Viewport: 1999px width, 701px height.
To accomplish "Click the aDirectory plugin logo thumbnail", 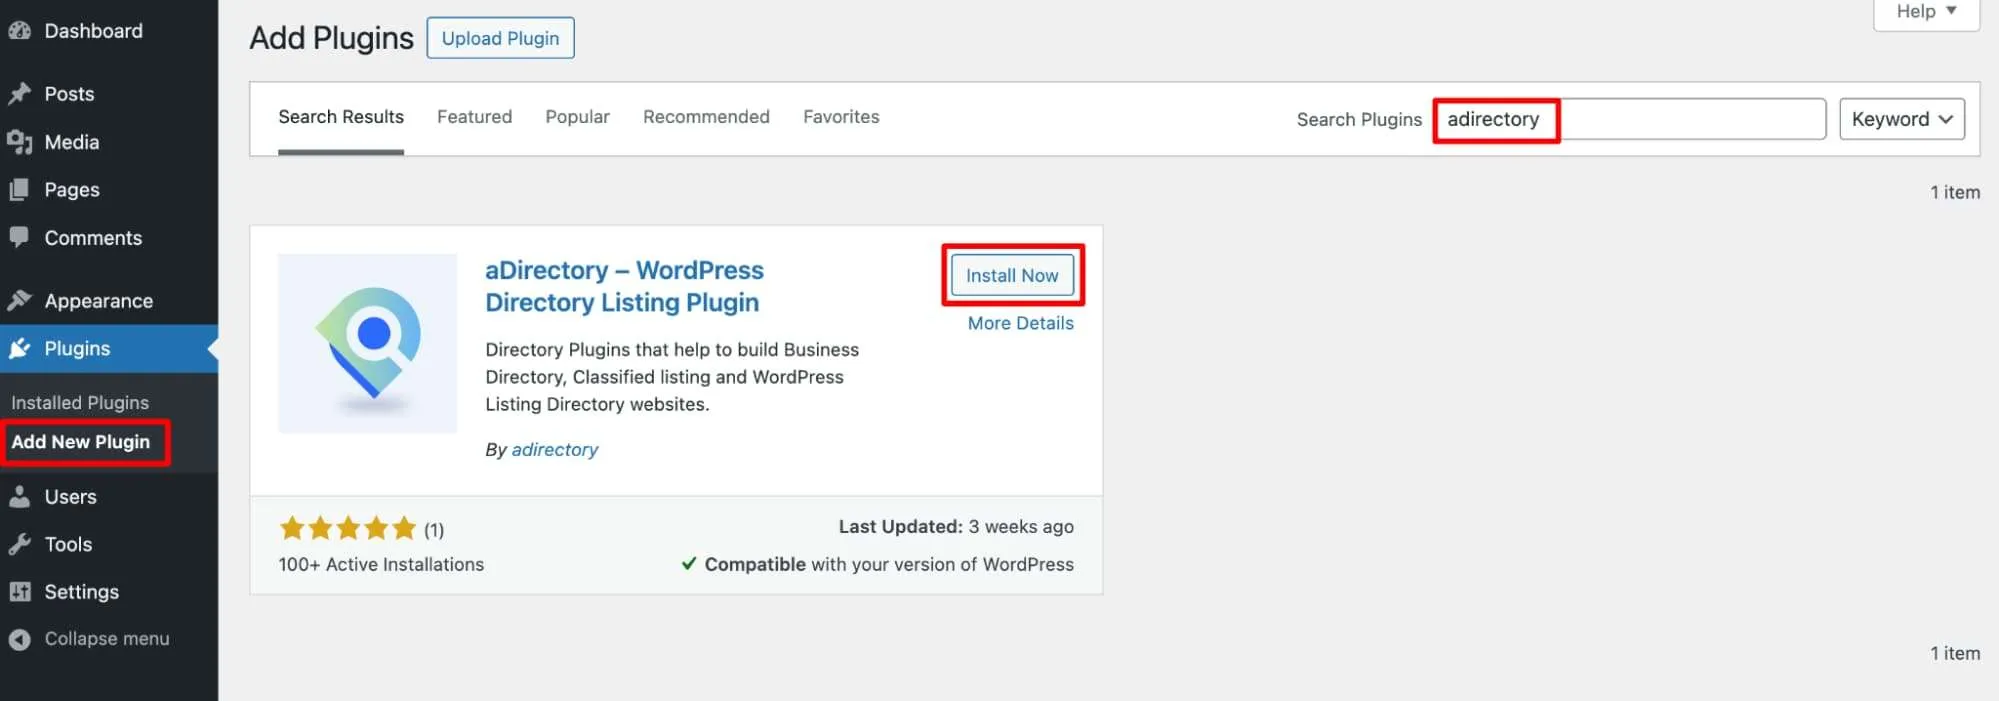I will pos(367,343).
